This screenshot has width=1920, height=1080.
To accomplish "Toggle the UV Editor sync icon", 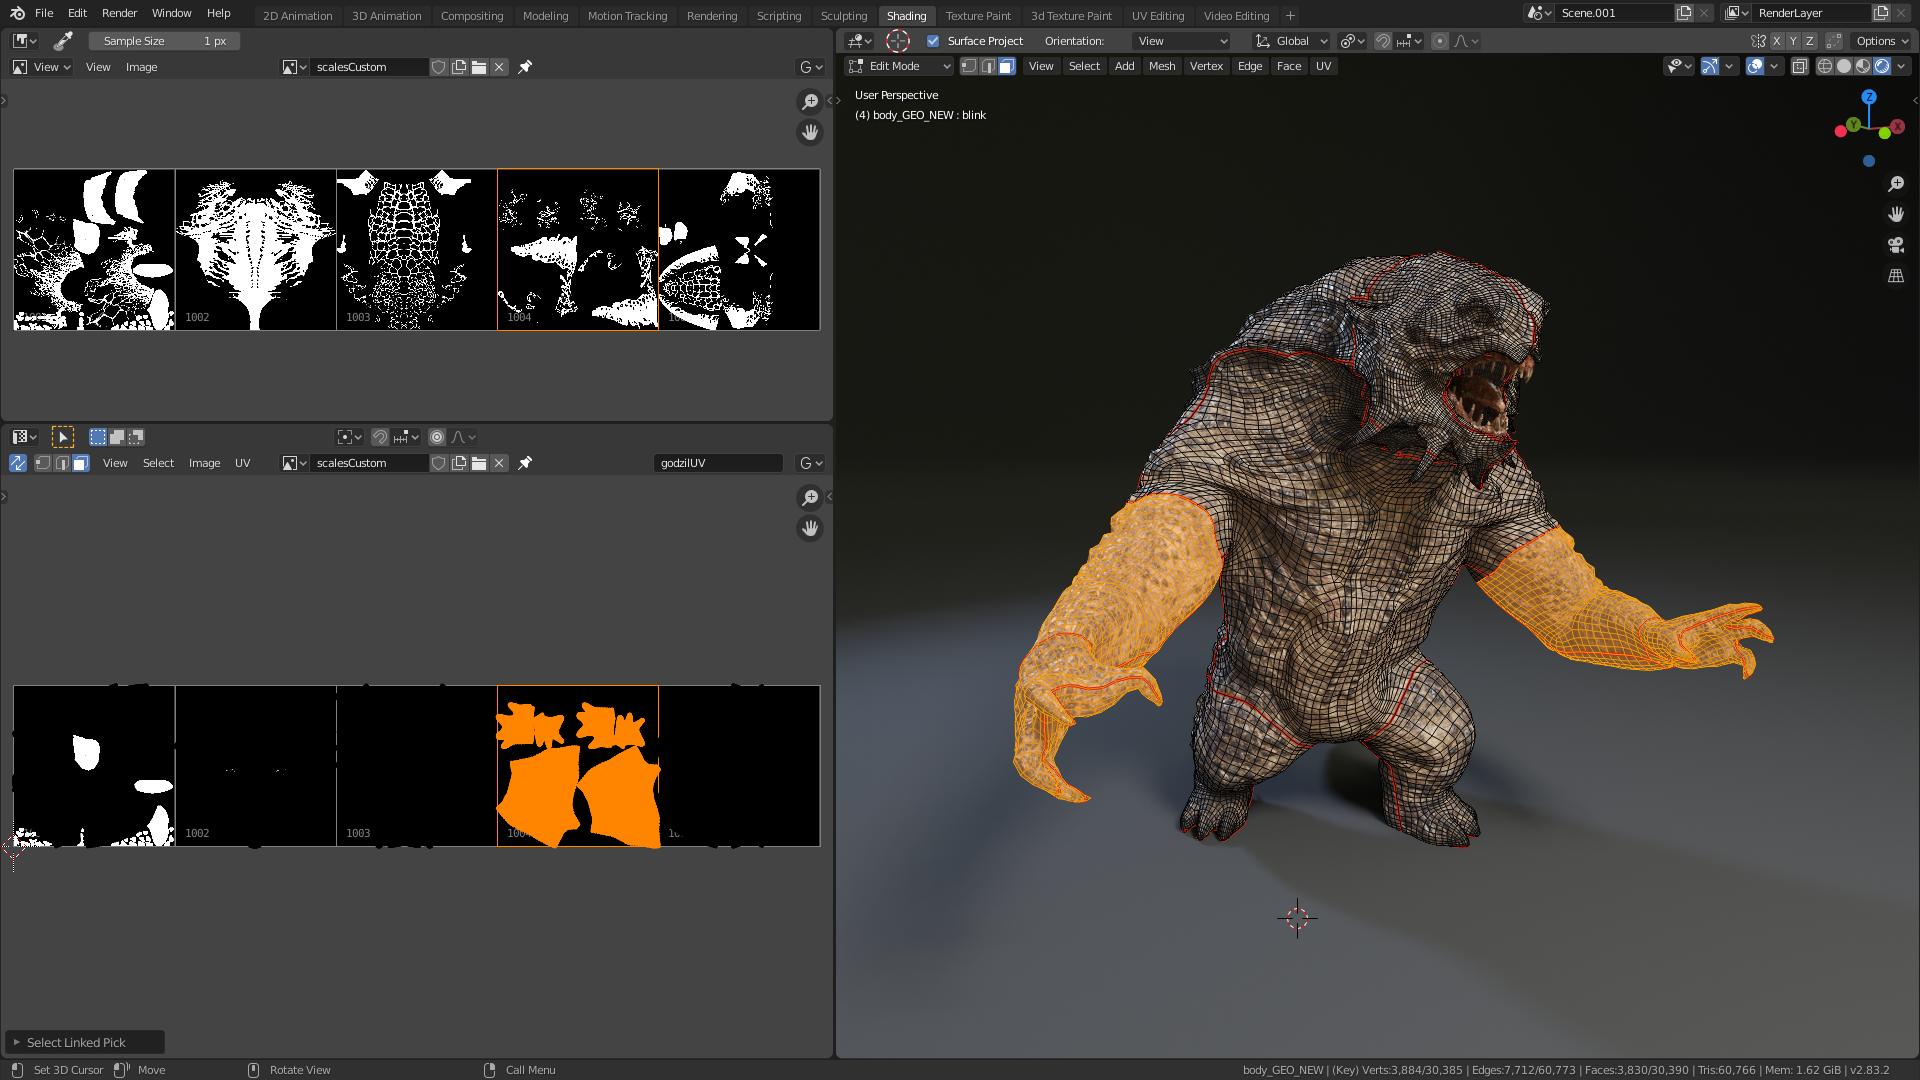I will tap(20, 462).
